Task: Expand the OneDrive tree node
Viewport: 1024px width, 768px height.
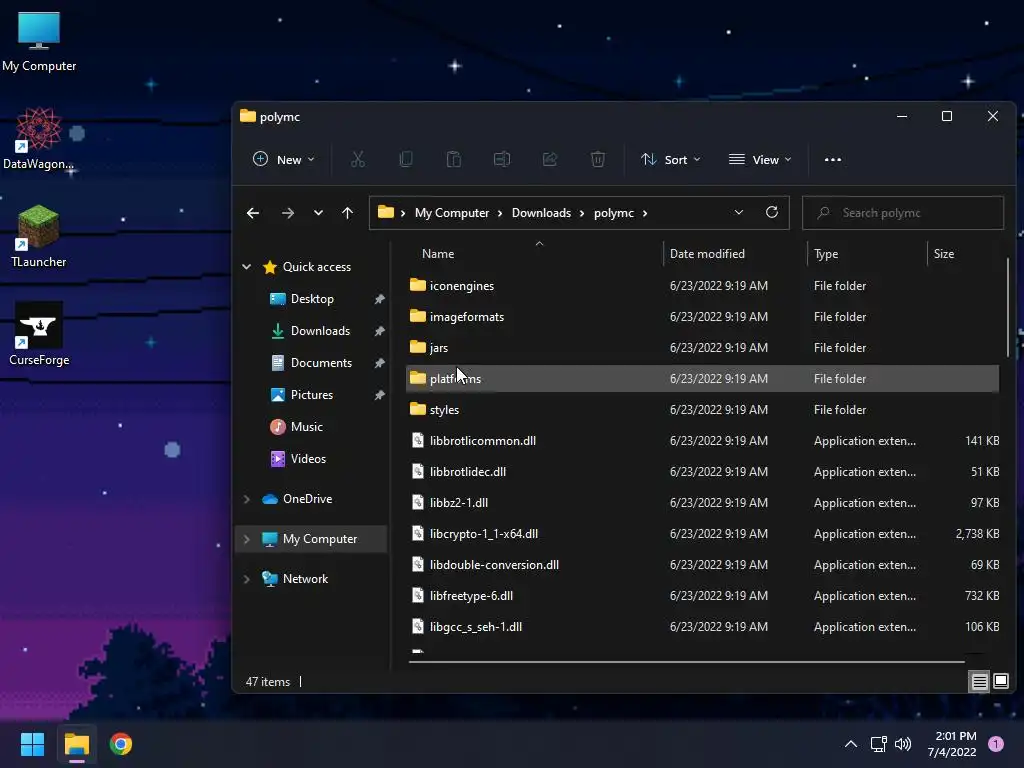Action: 247,499
